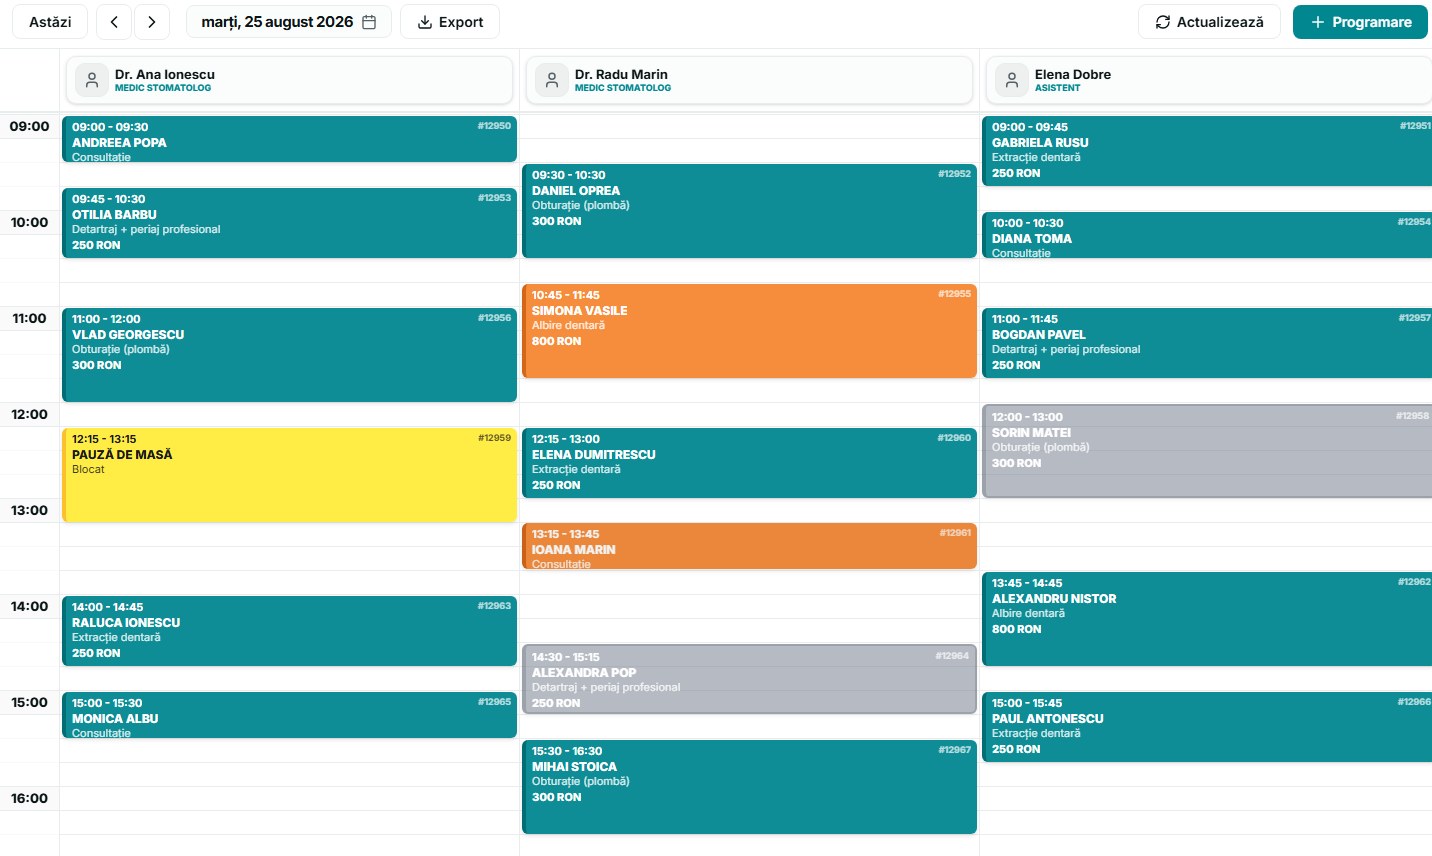Select Dr. Ana Ionescu column header
This screenshot has height=856, width=1432.
(289, 80)
